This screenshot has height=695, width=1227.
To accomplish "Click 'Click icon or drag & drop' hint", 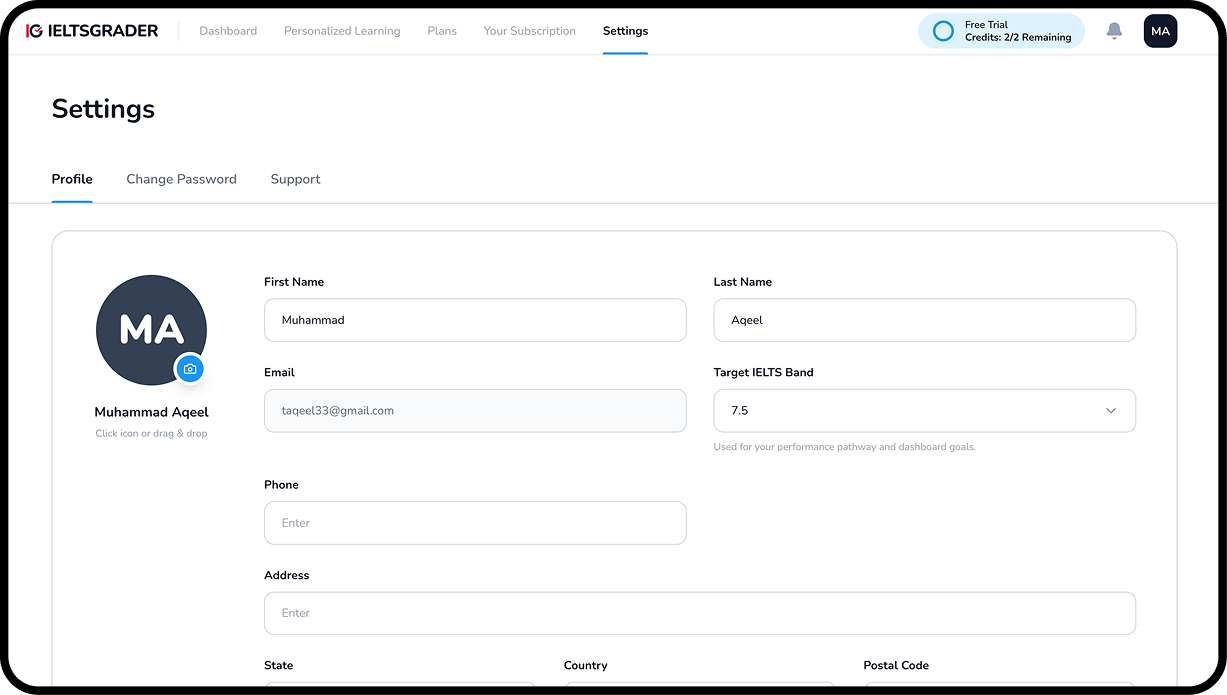I will coord(151,433).
